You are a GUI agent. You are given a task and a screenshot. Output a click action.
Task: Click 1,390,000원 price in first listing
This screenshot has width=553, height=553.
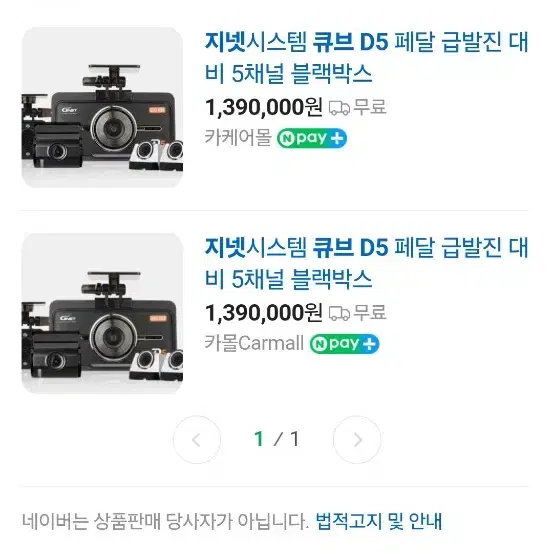coord(263,107)
